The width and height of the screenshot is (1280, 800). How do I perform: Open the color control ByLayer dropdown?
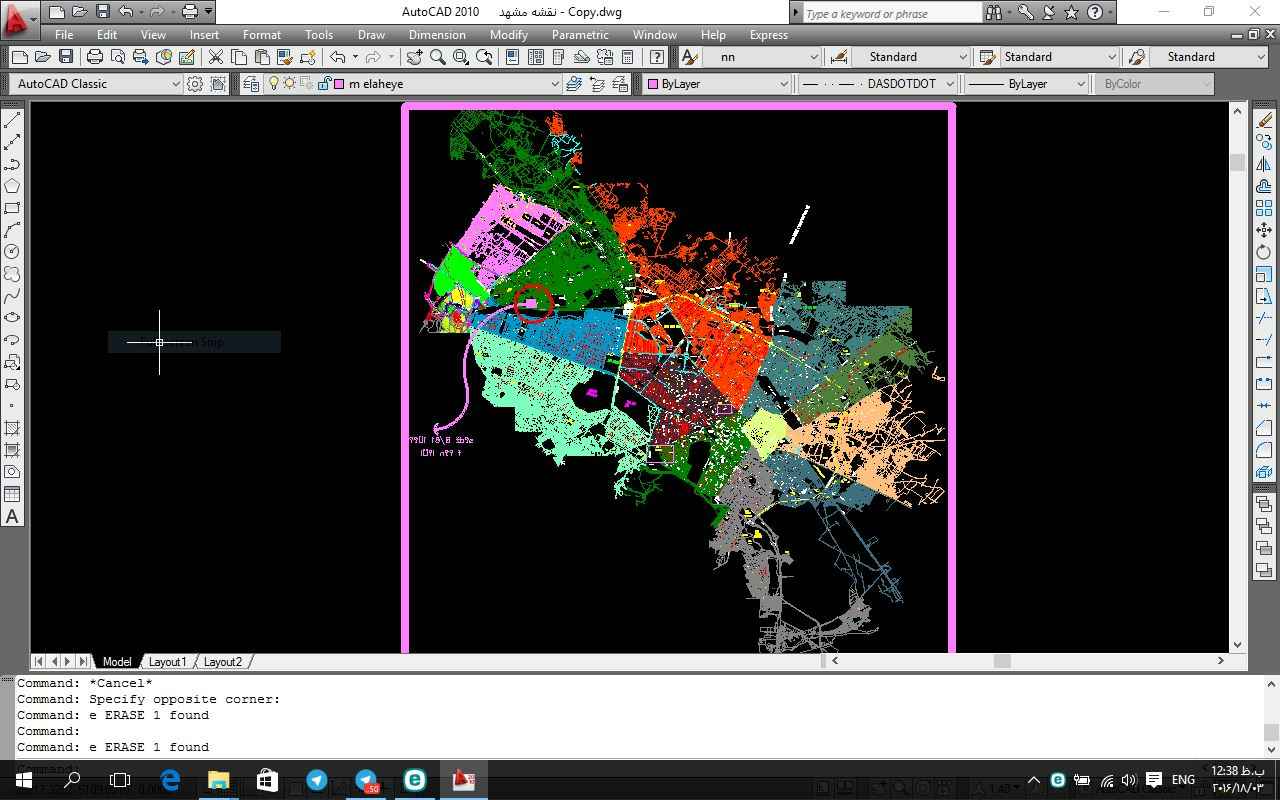(716, 84)
